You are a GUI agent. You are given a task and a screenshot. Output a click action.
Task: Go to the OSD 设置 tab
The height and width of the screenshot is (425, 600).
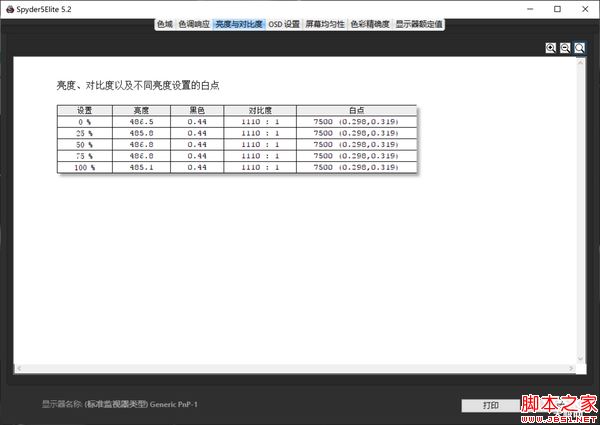284,24
